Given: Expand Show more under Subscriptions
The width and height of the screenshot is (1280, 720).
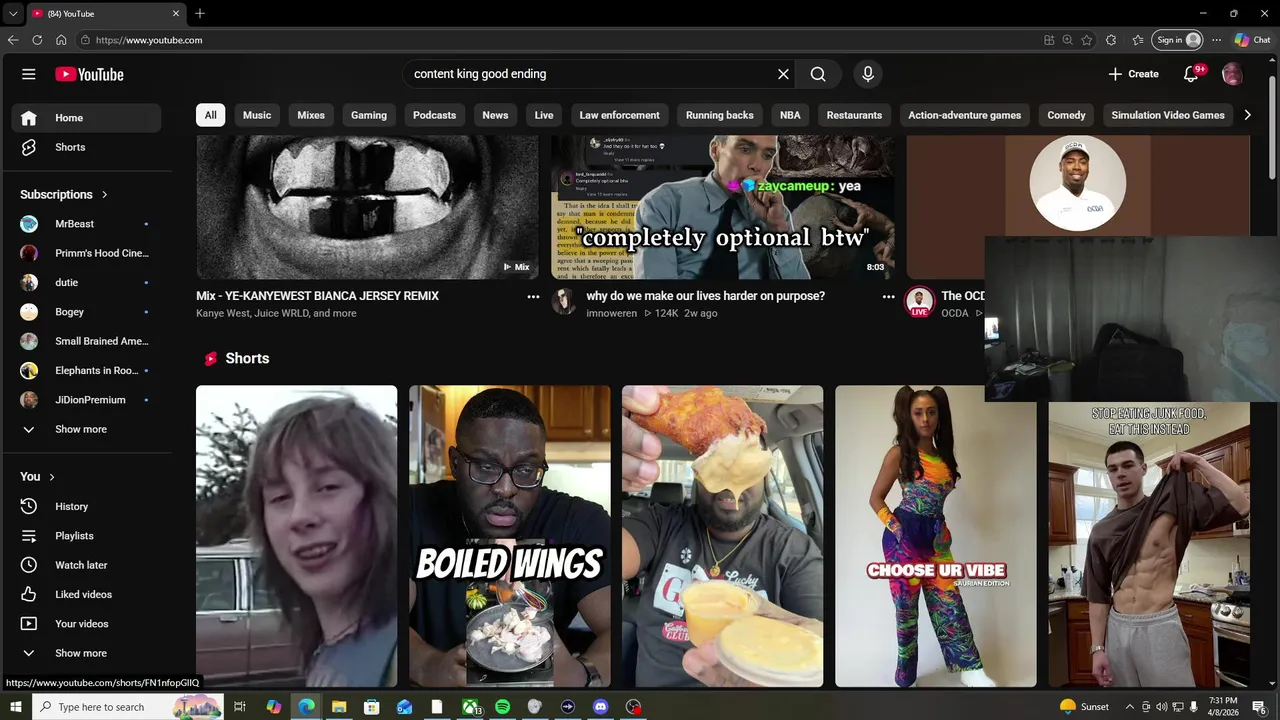Looking at the screenshot, I should (x=86, y=429).
